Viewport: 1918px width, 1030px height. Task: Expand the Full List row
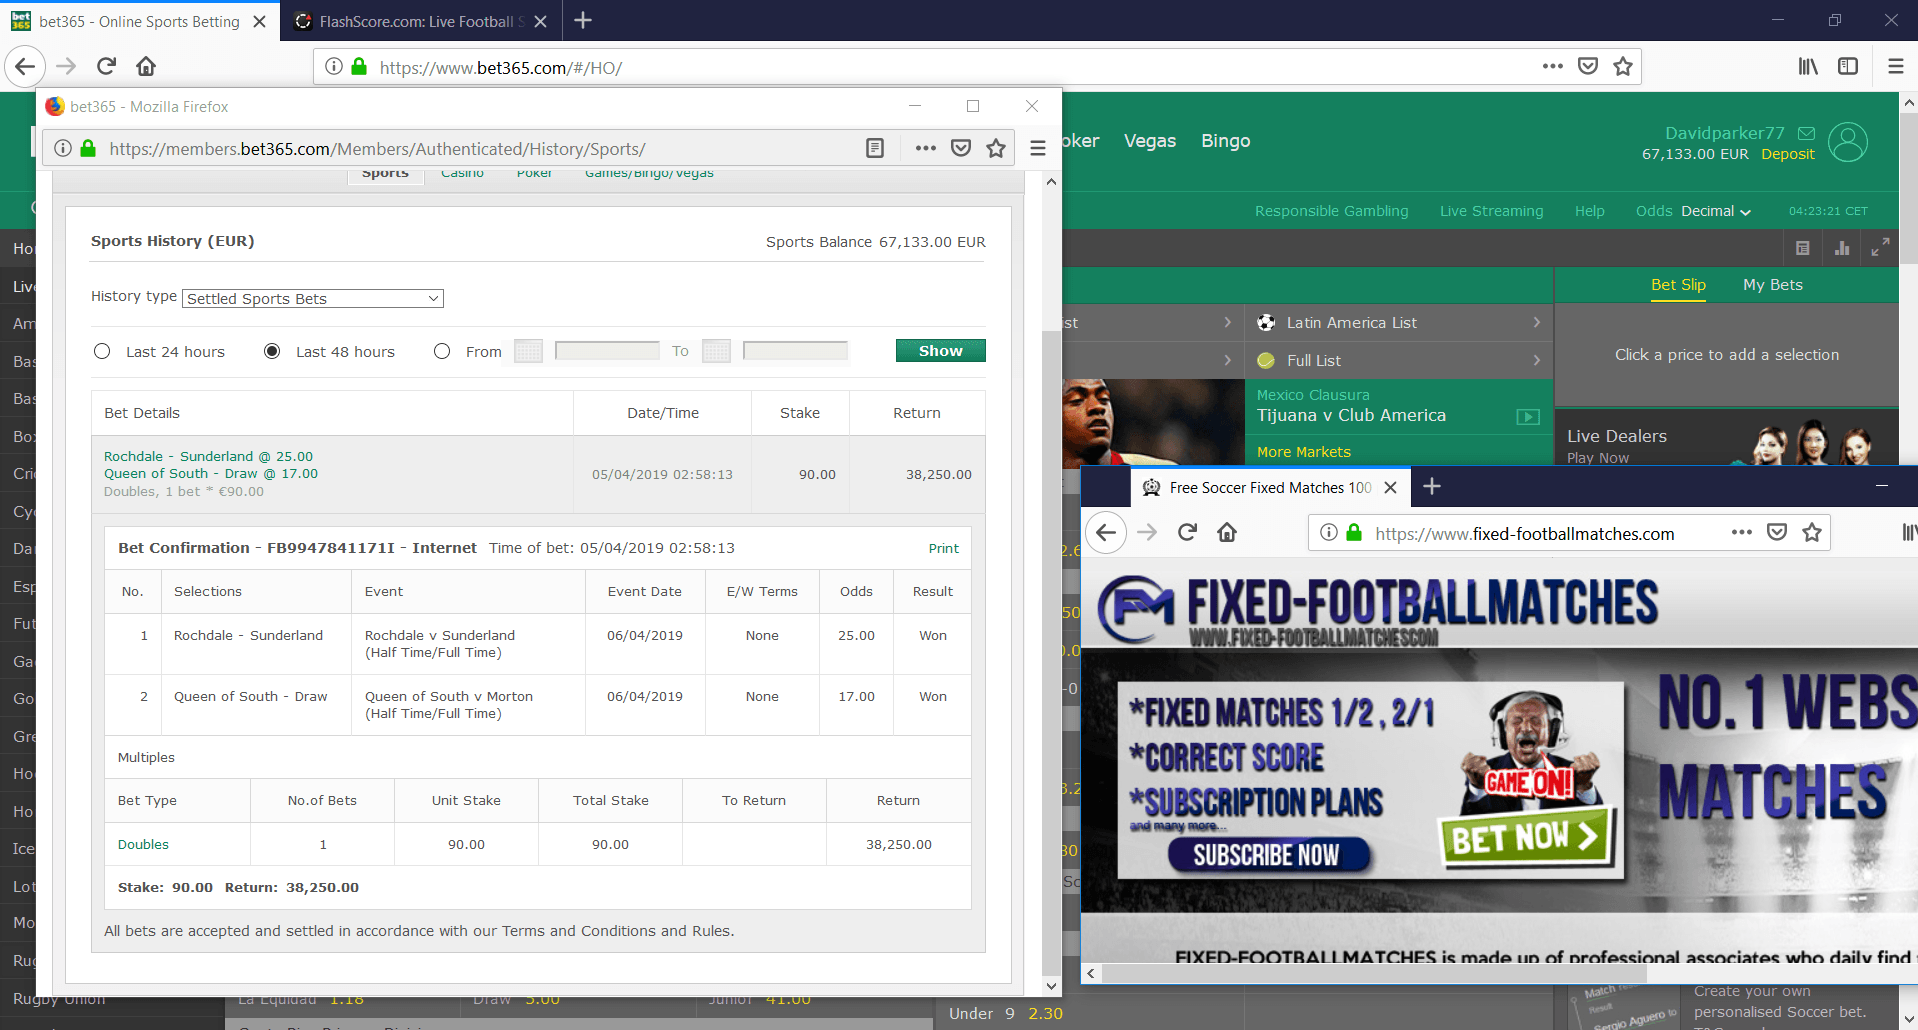1399,361
